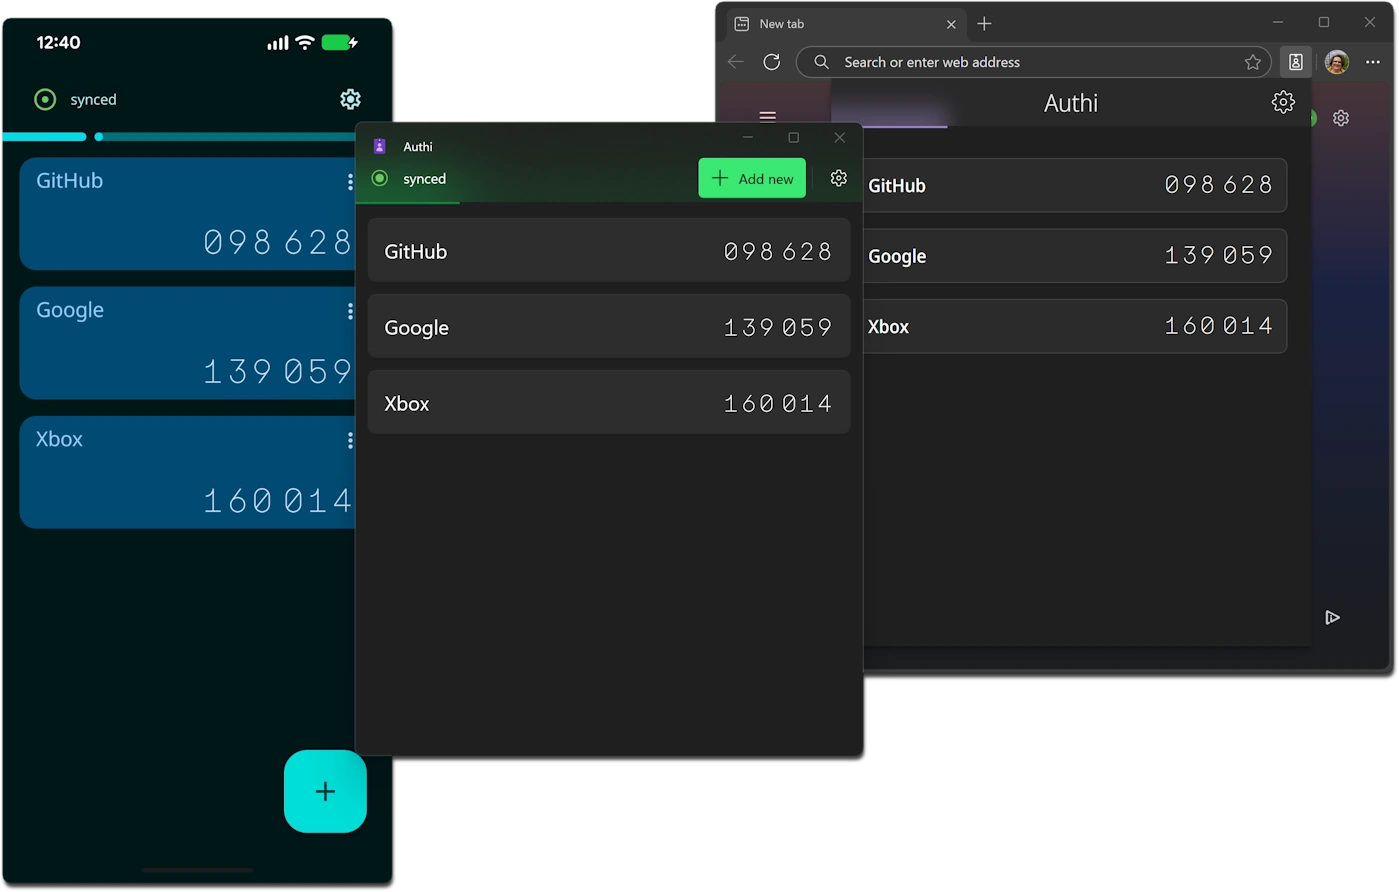Click the browser back arrow
Image resolution: width=1399 pixels, height=892 pixels.
click(736, 62)
